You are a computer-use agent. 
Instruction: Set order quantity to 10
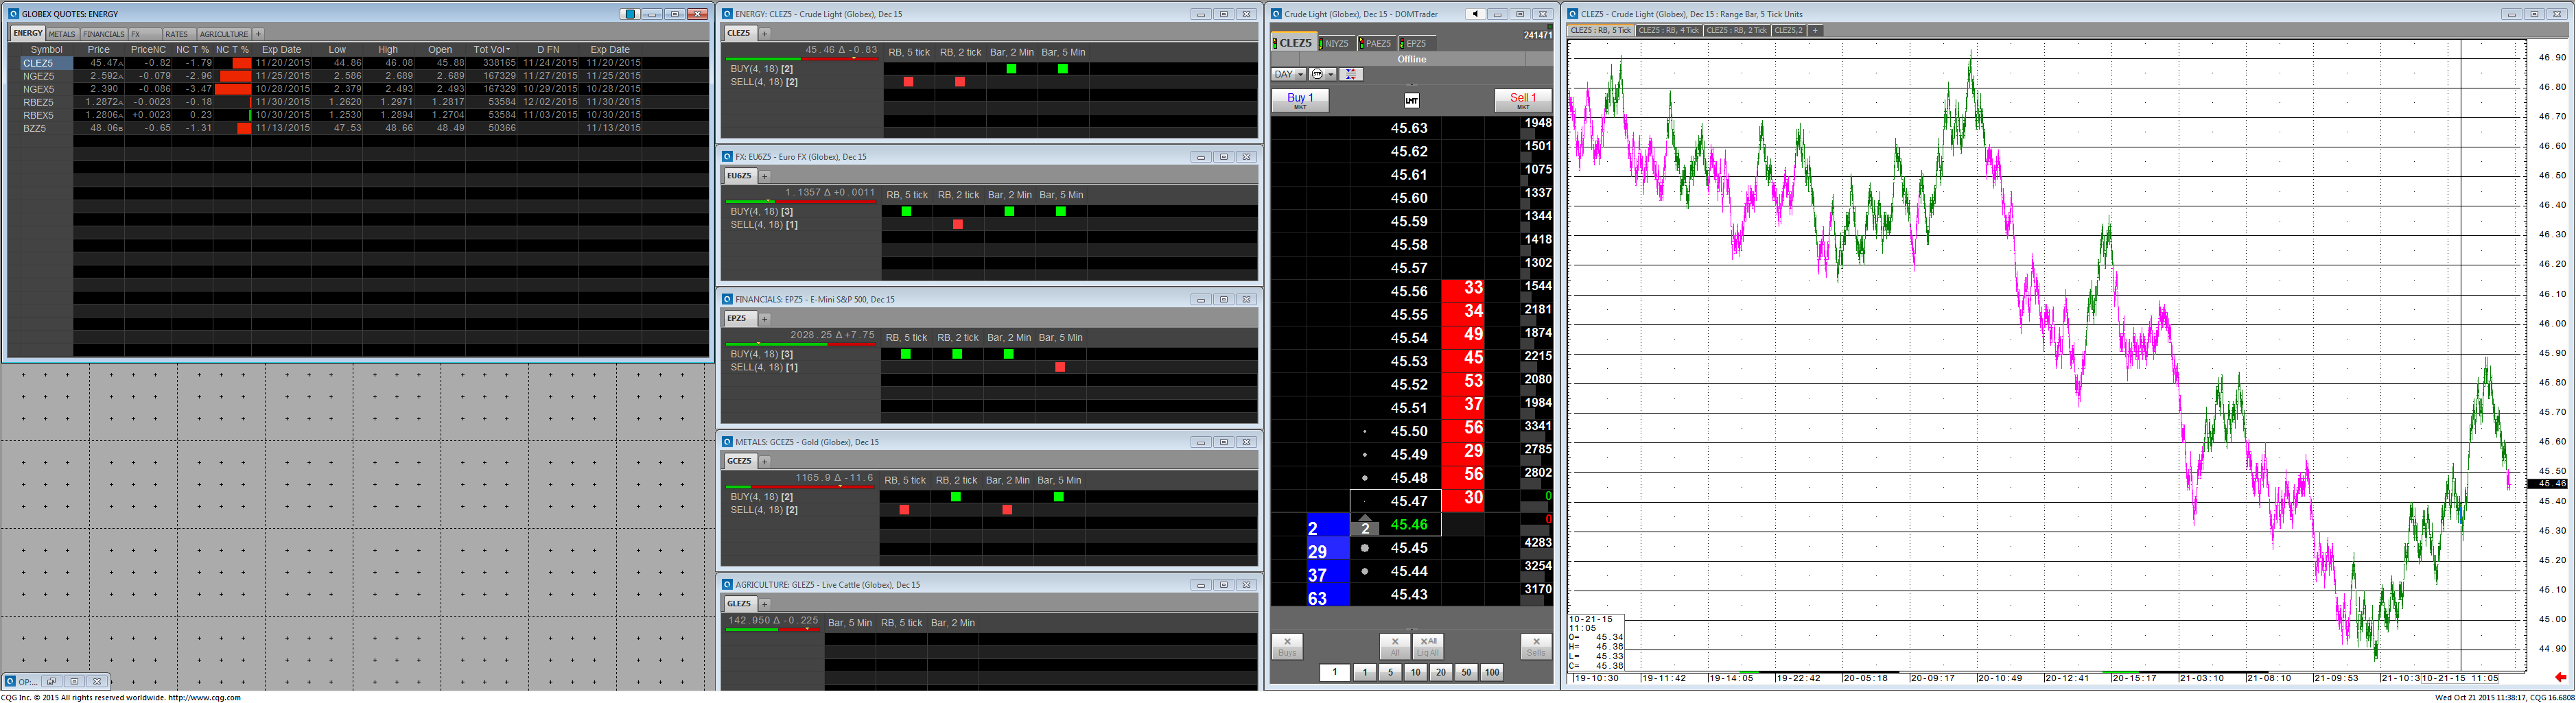(1415, 673)
